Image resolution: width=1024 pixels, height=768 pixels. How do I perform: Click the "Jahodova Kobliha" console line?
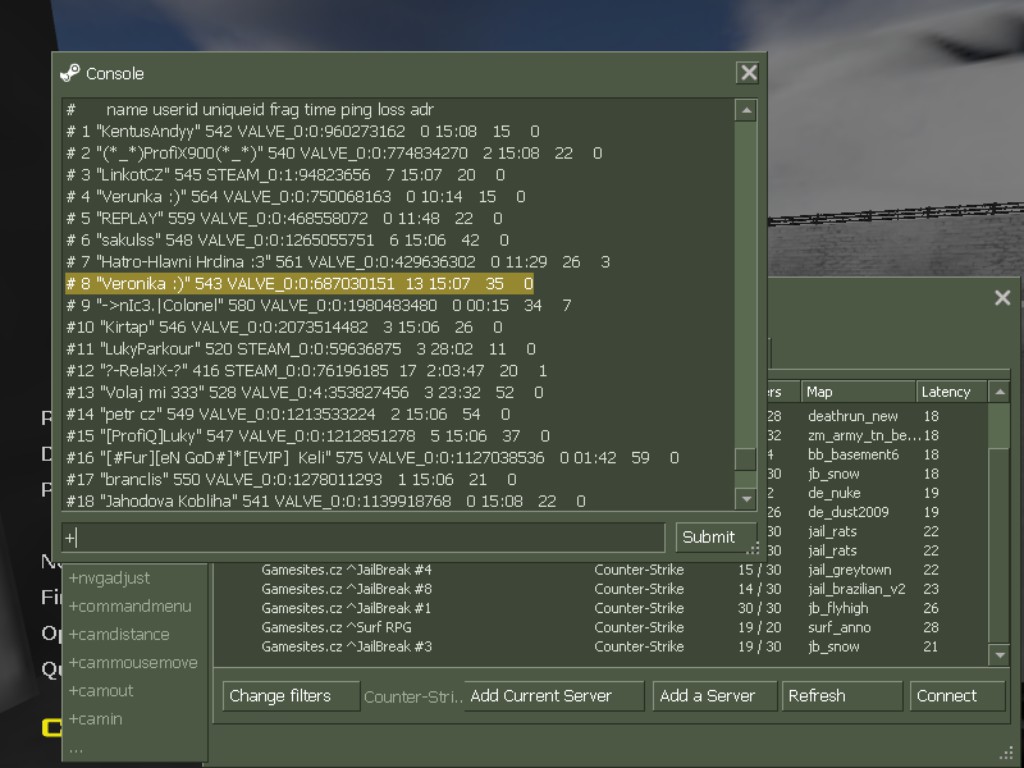325,501
